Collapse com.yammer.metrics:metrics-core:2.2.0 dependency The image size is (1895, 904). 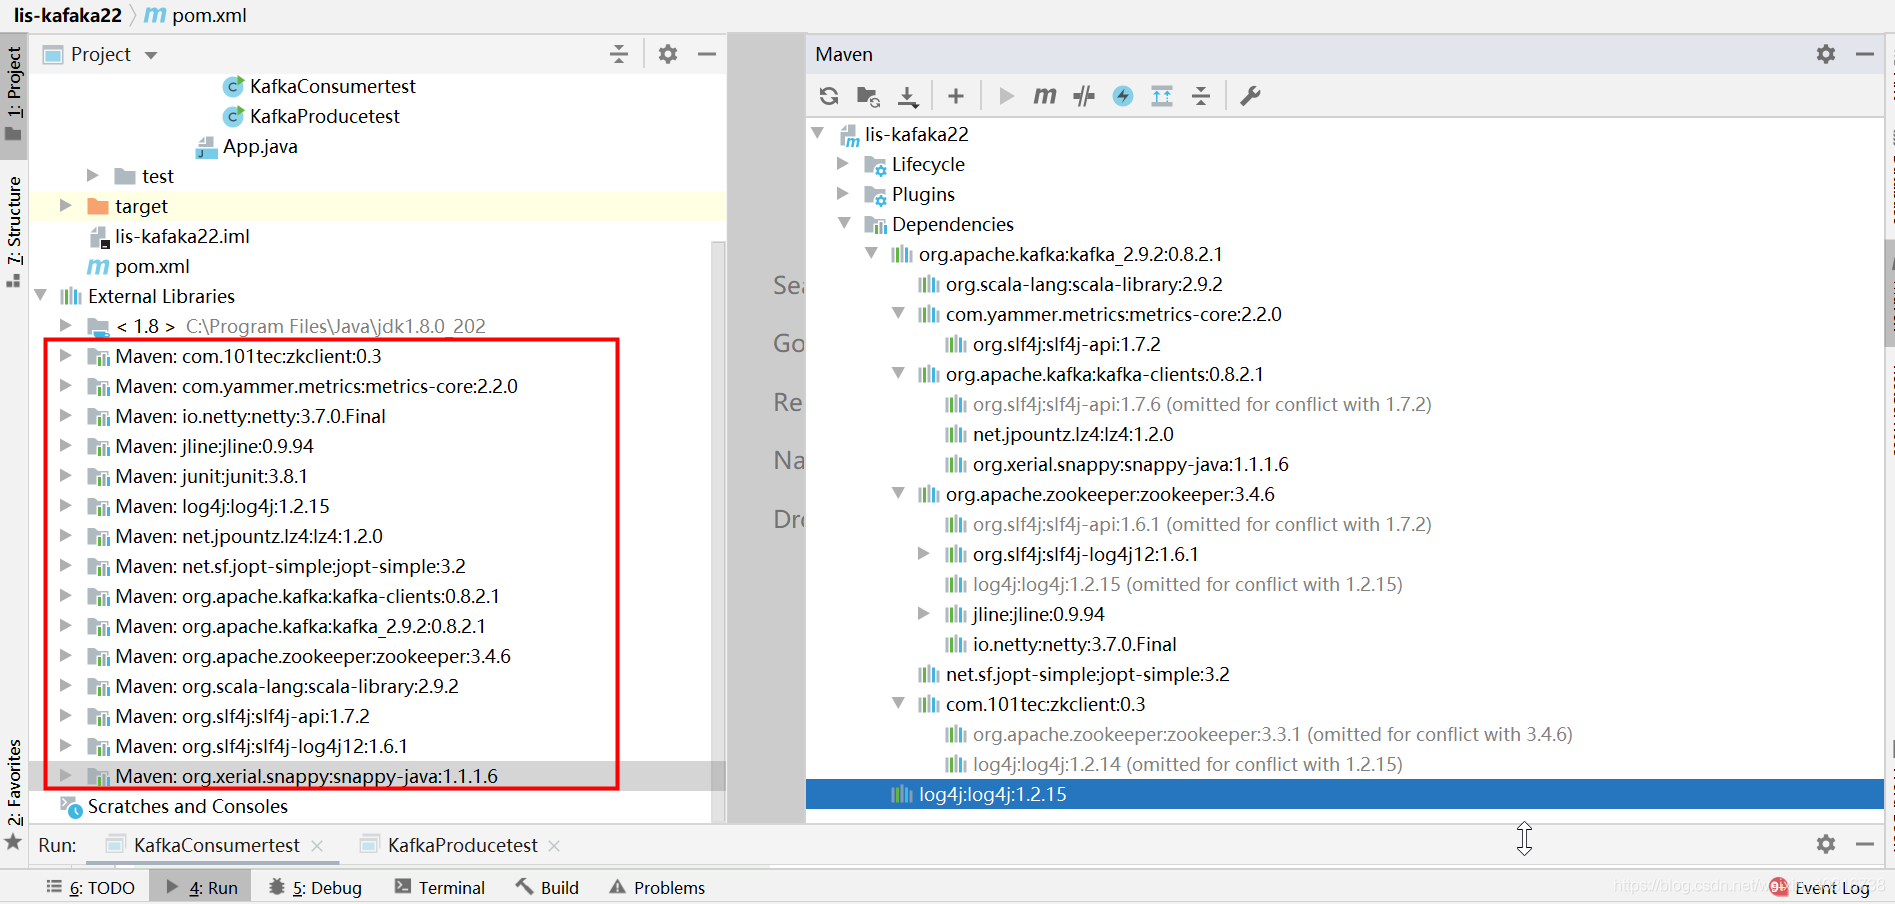899,313
